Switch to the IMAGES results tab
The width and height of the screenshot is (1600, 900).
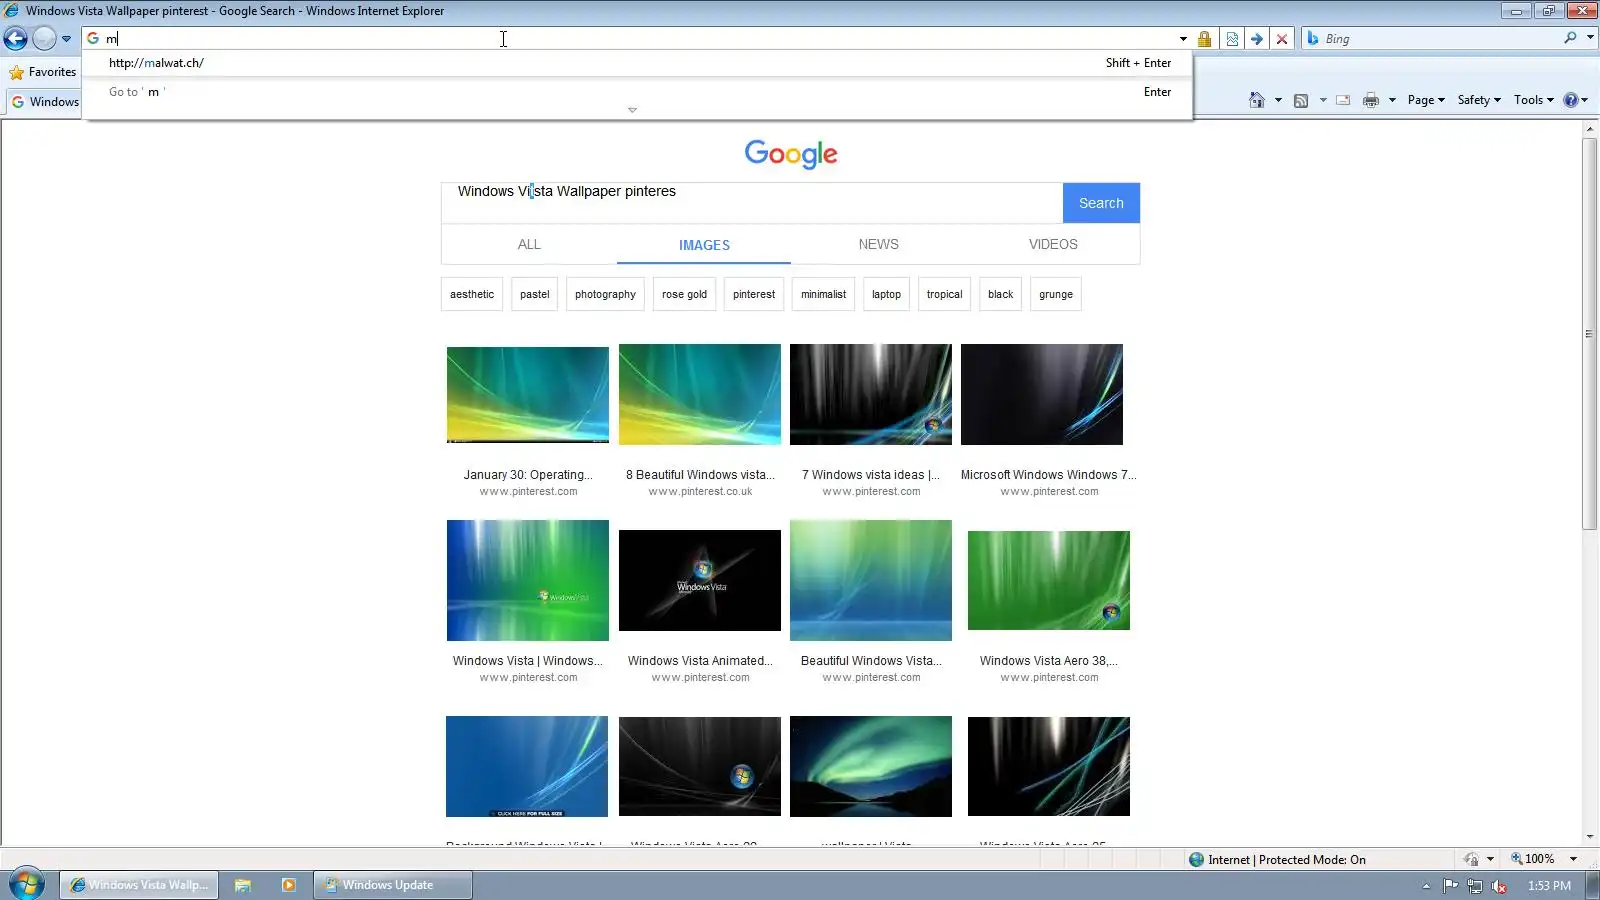tap(704, 245)
